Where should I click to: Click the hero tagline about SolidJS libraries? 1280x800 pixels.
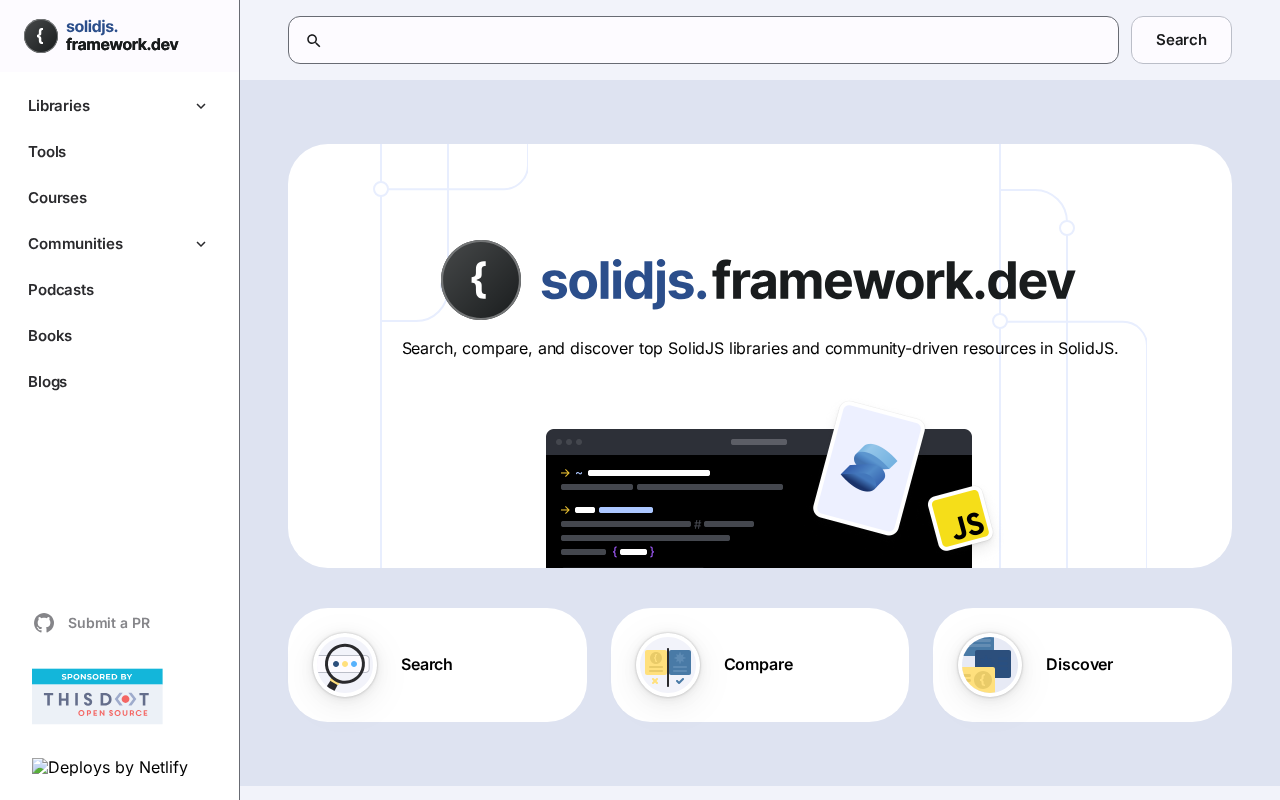coord(760,348)
